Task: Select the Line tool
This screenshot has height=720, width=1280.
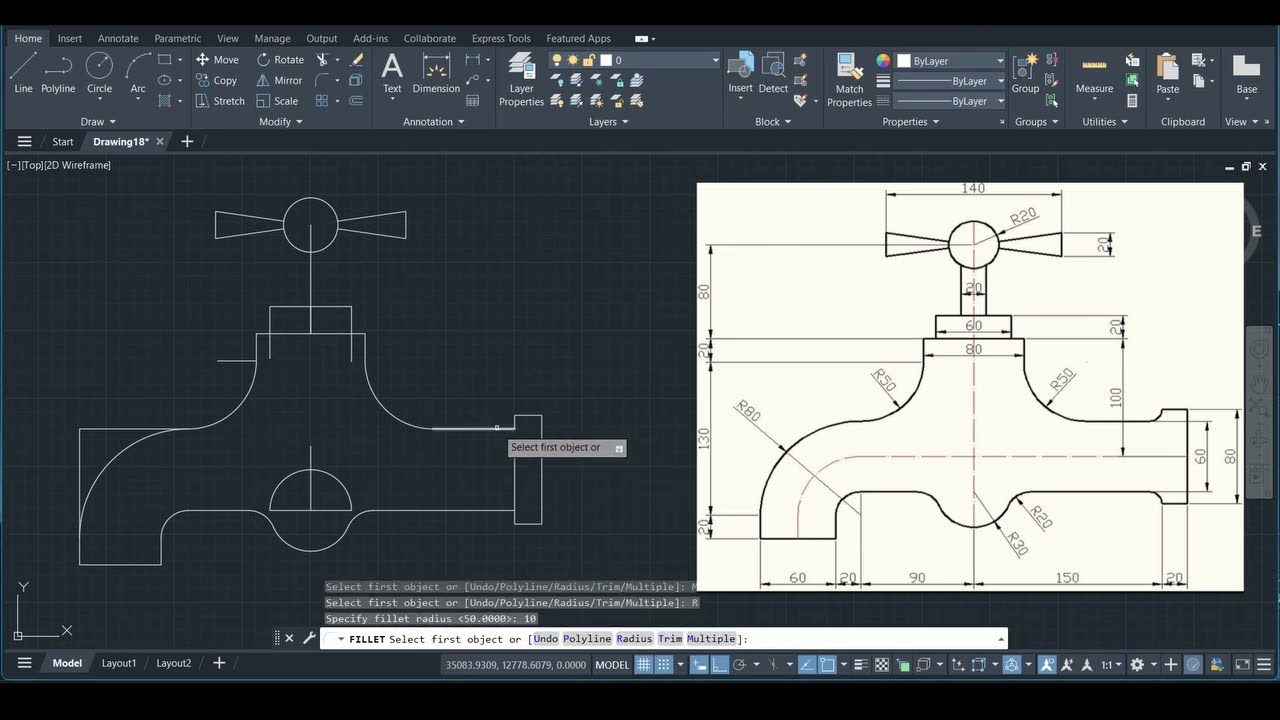Action: pos(23,73)
